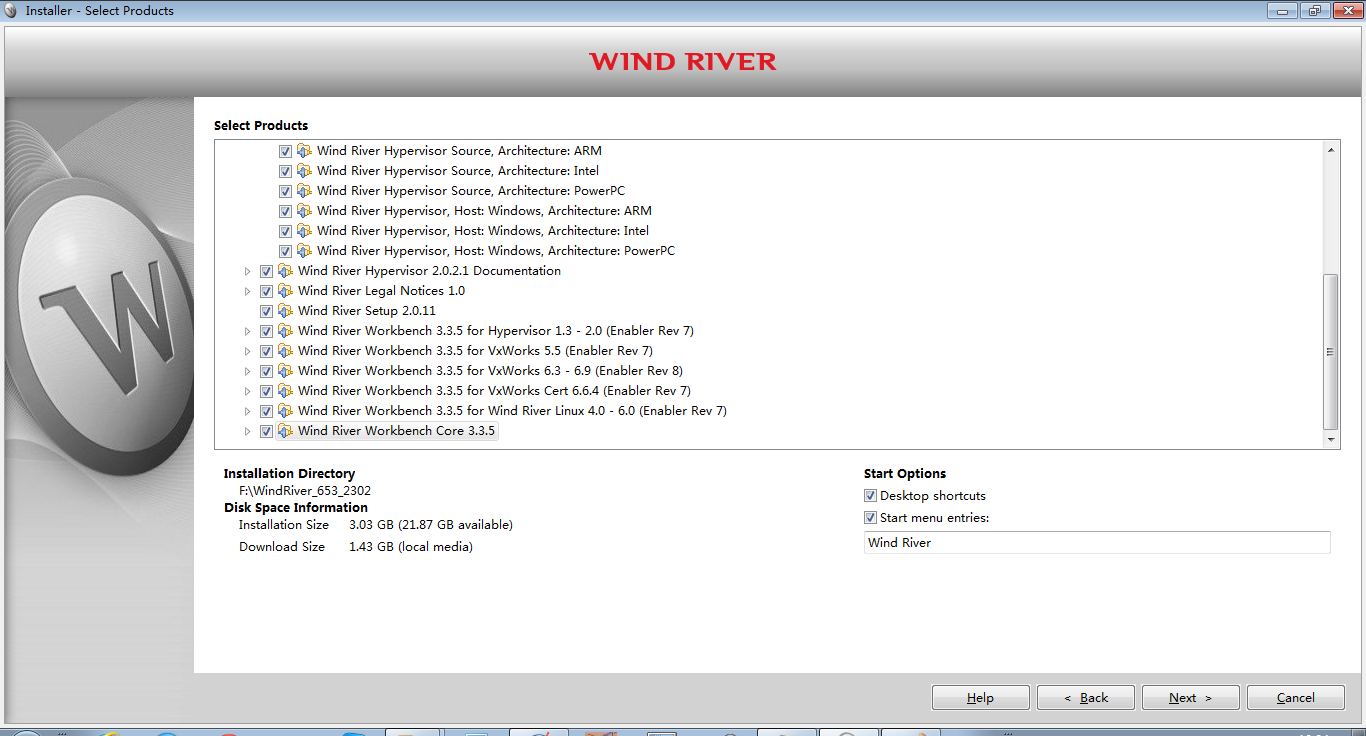This screenshot has width=1366, height=736.
Task: Select Wind River Workbench Core 3.3.5 text
Action: click(396, 431)
